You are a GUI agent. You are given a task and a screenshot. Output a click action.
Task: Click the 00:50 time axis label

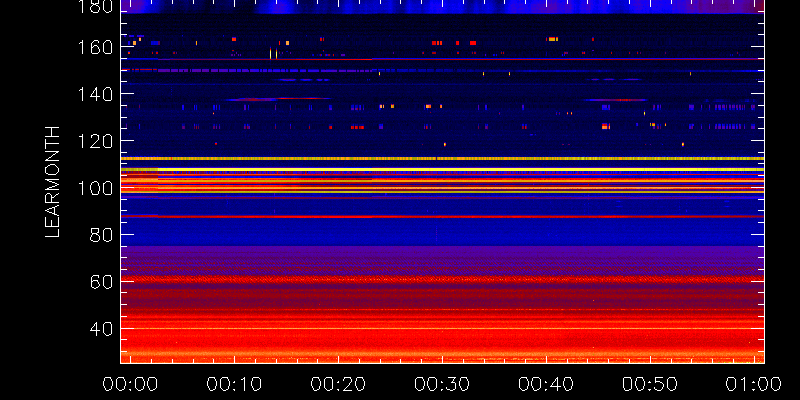click(651, 384)
